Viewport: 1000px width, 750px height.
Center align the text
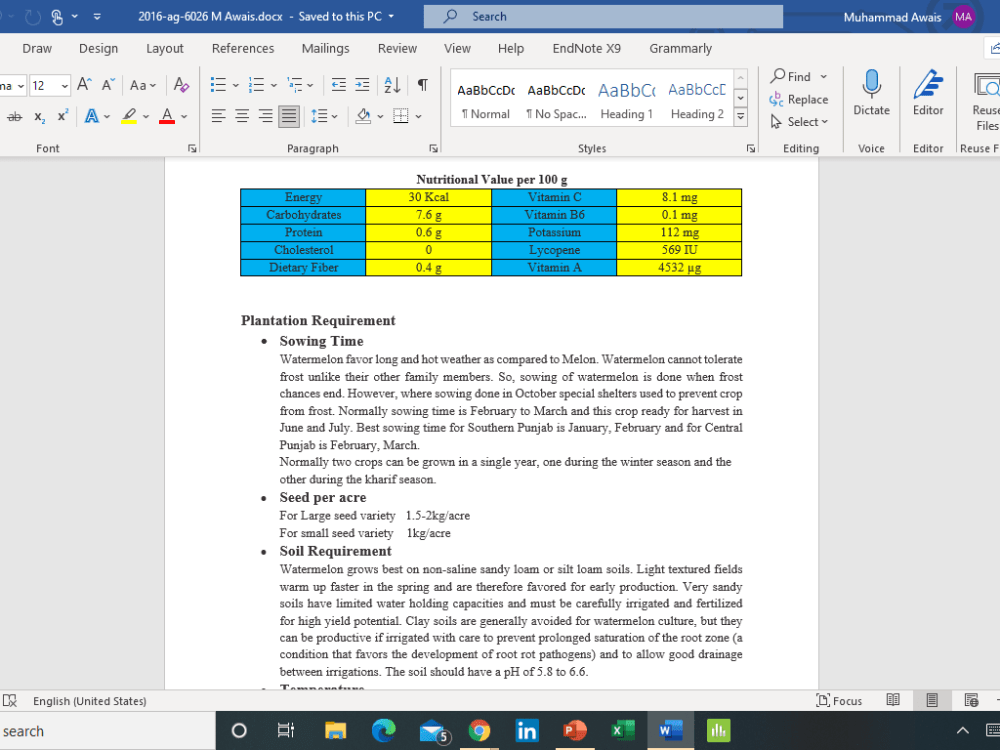[242, 116]
